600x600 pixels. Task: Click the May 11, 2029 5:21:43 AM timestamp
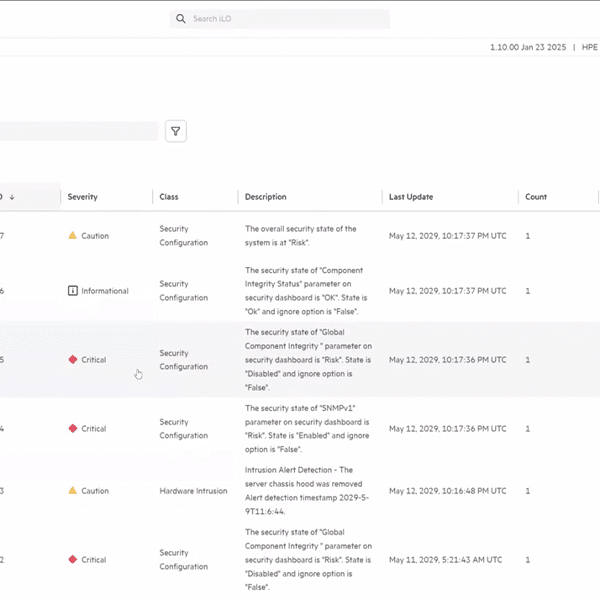point(446,560)
